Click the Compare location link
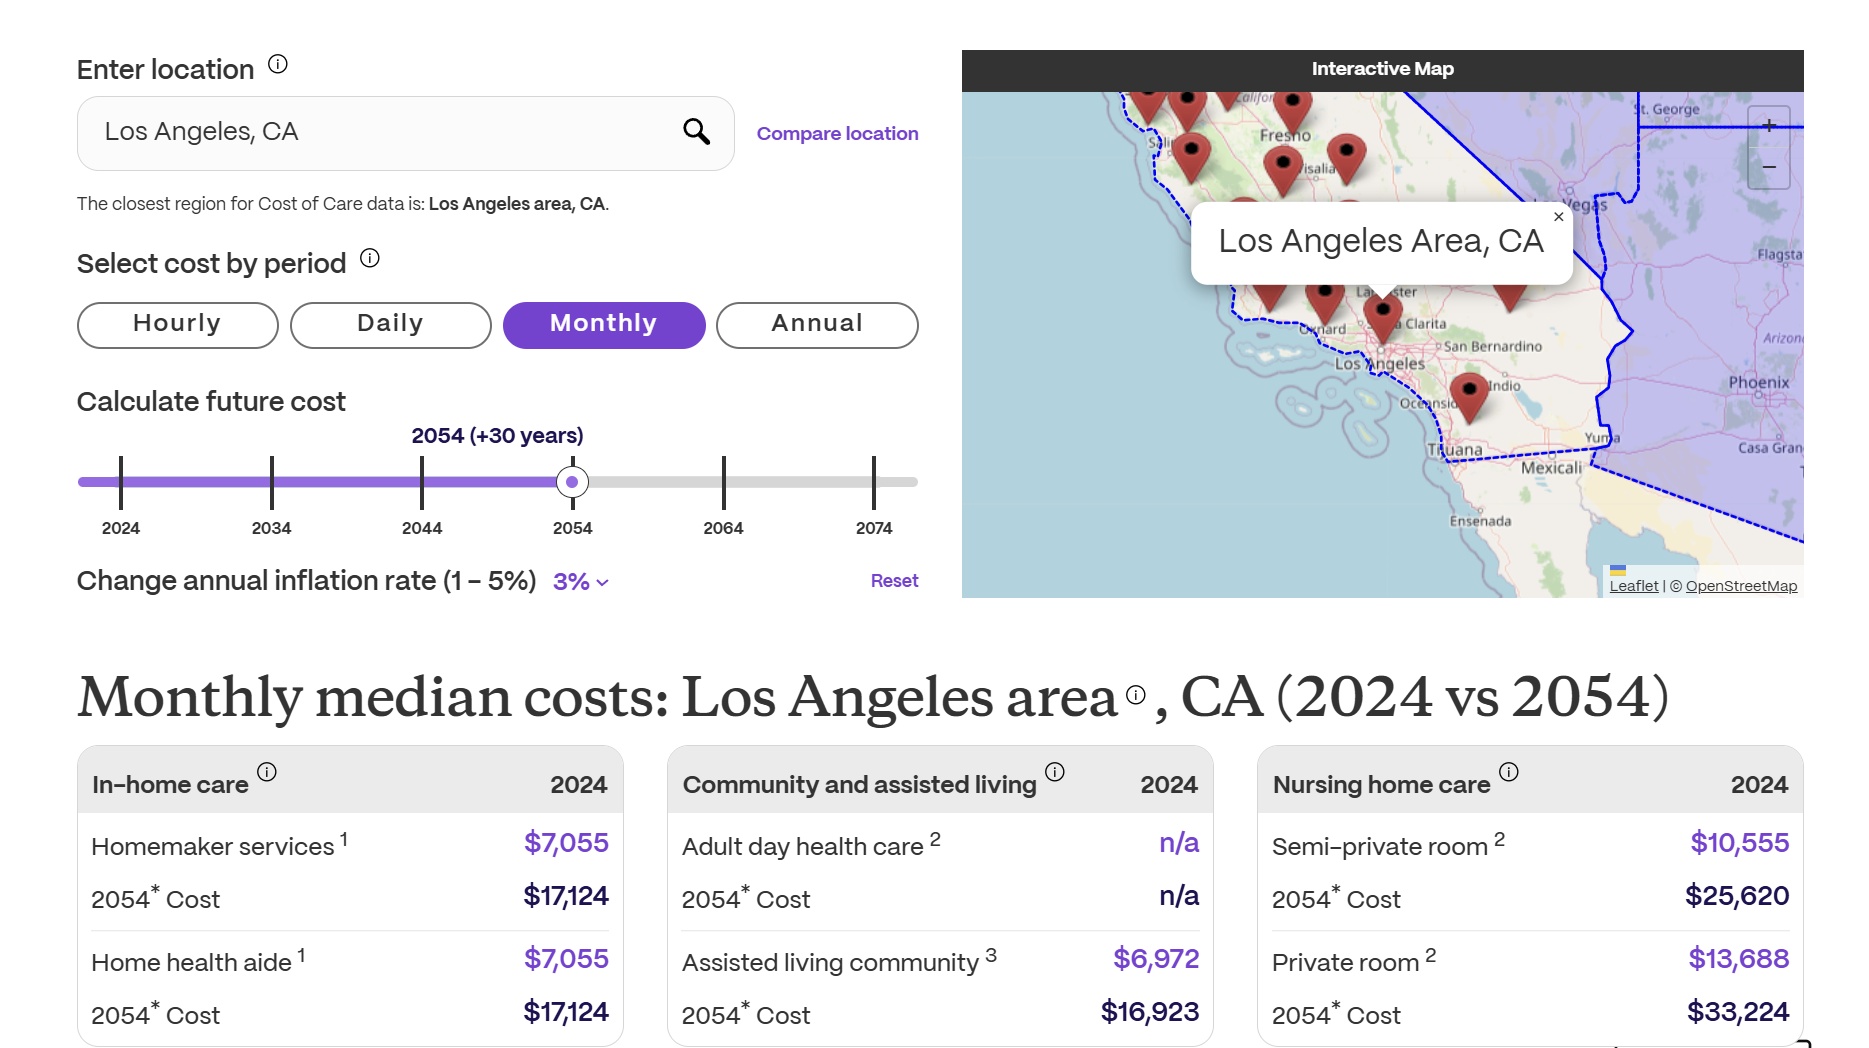This screenshot has width=1869, height=1048. (x=837, y=134)
